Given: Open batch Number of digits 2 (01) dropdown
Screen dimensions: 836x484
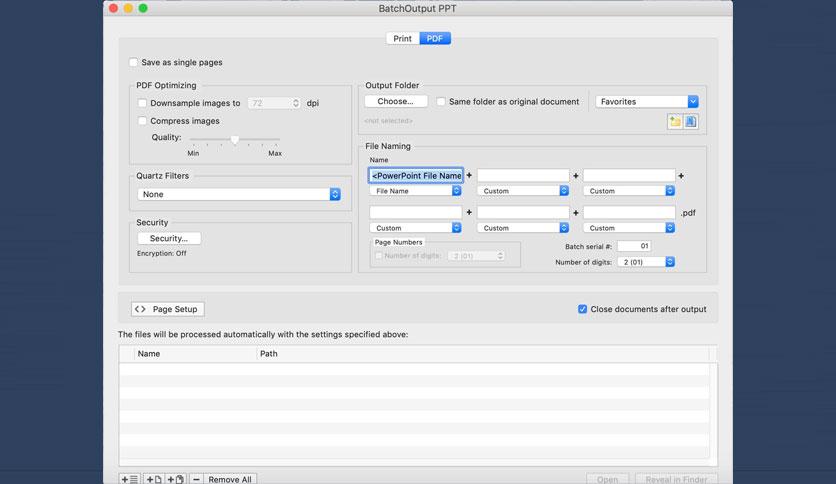Looking at the screenshot, I should 646,262.
